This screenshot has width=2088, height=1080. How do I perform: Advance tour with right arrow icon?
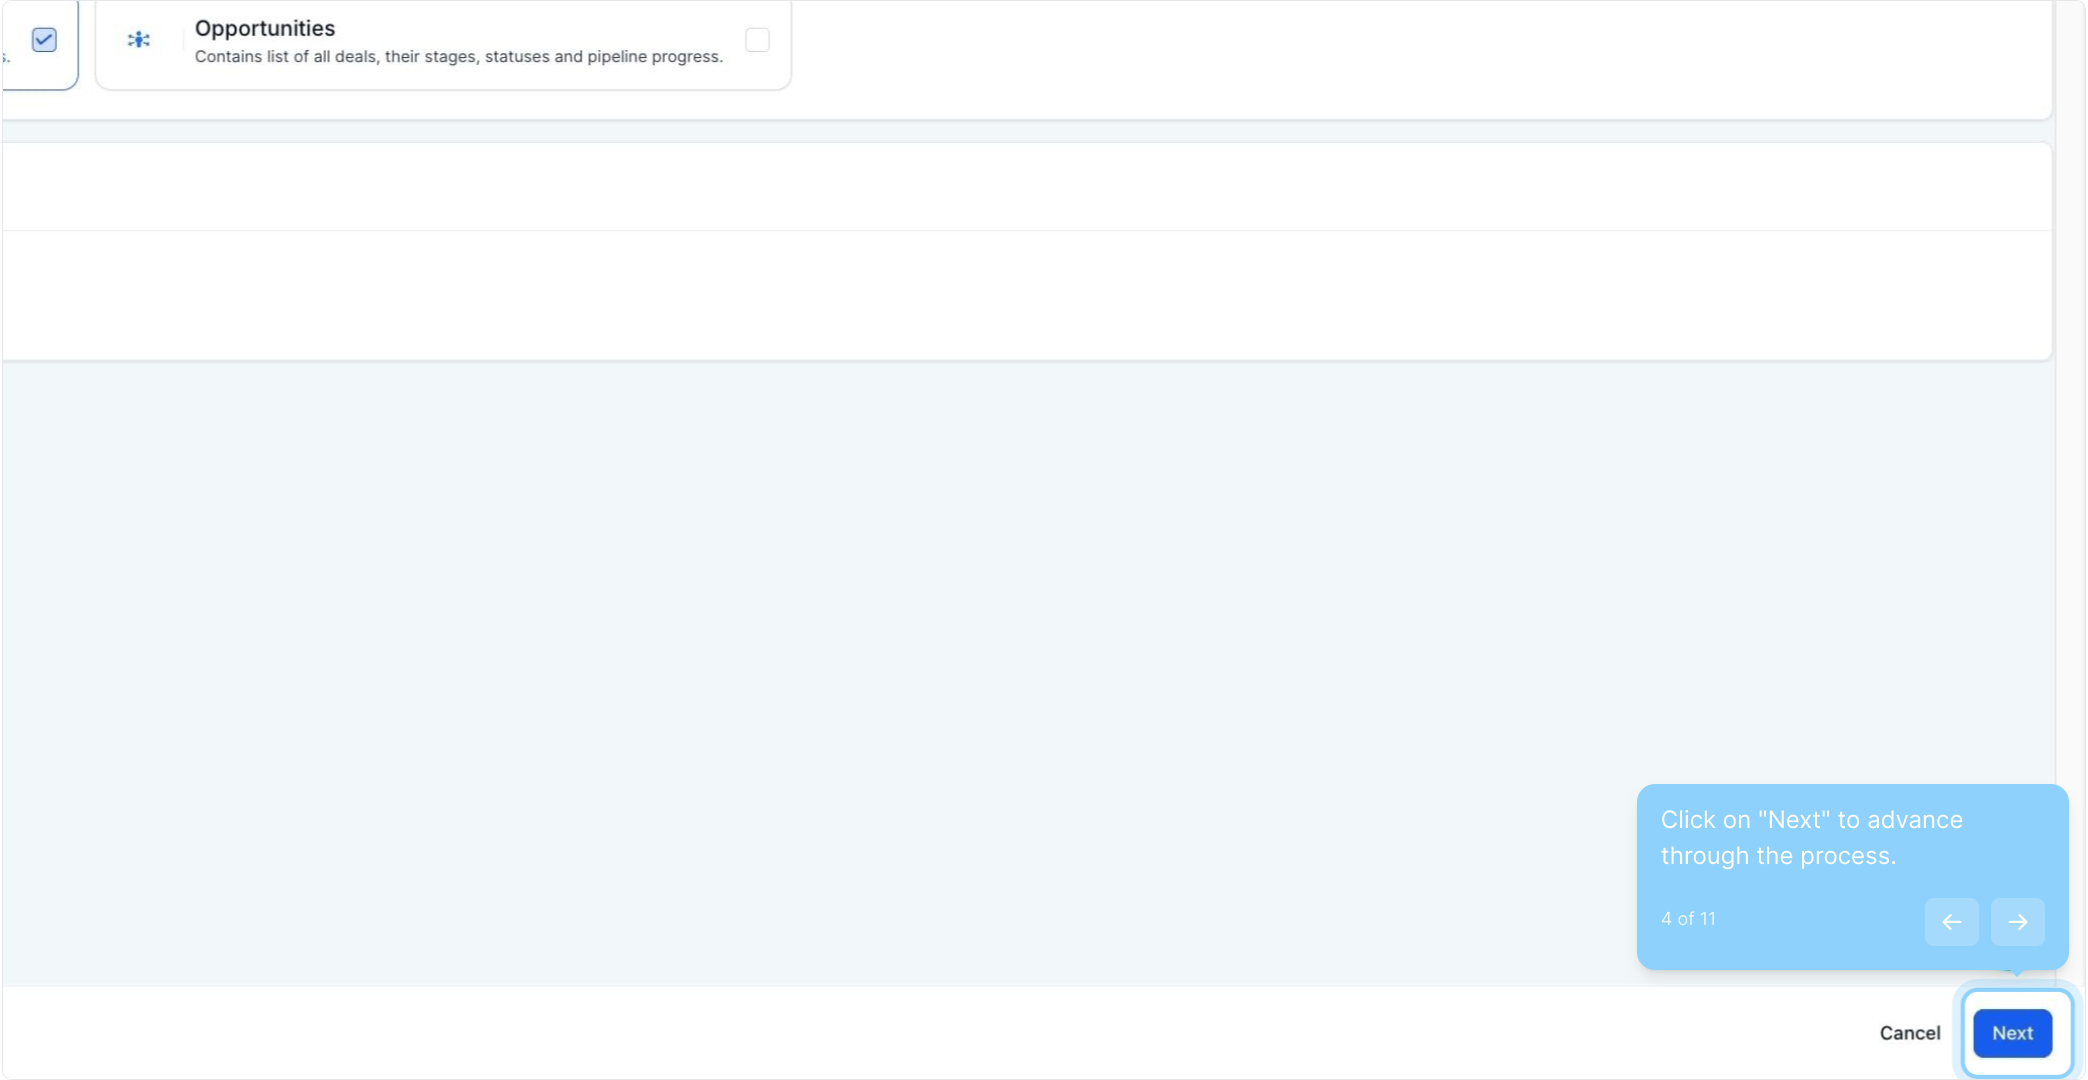coord(2017,921)
